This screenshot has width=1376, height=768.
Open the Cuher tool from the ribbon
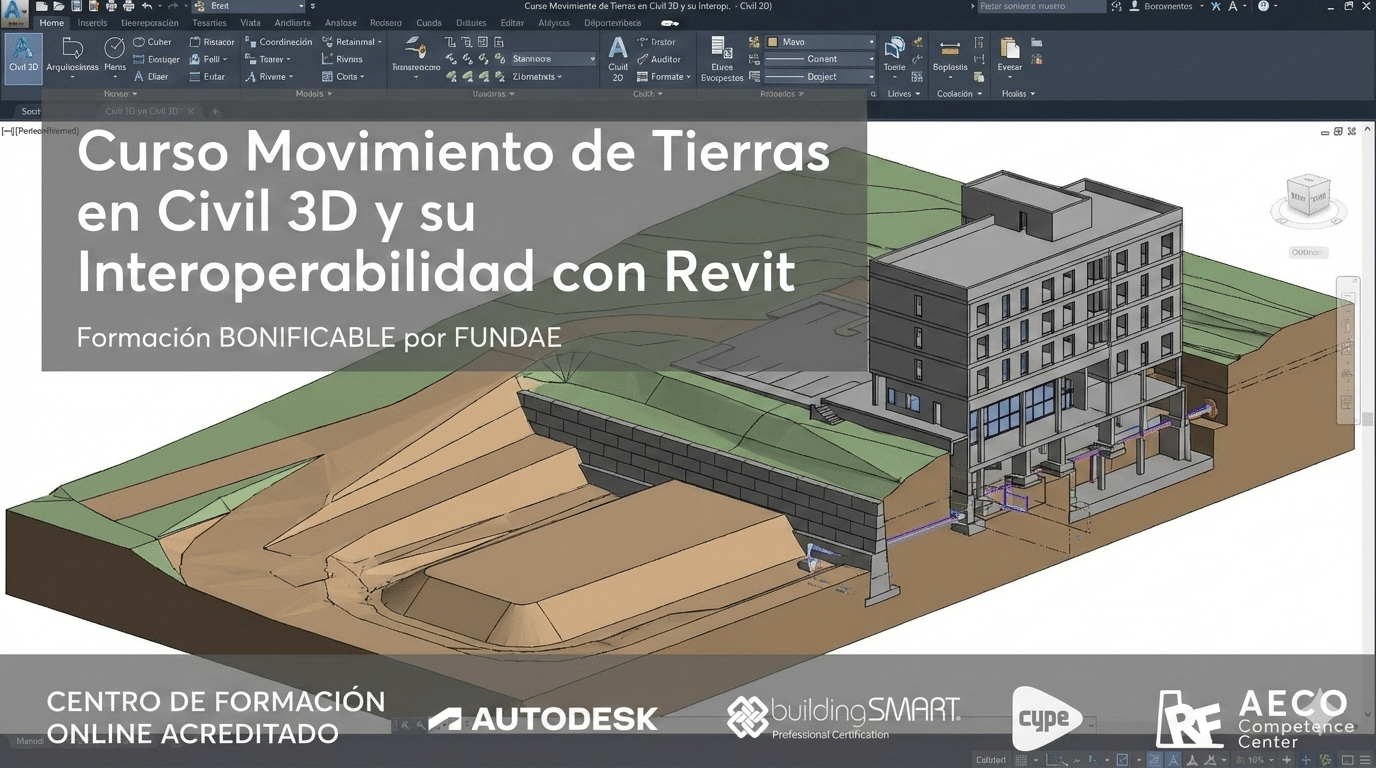point(153,42)
